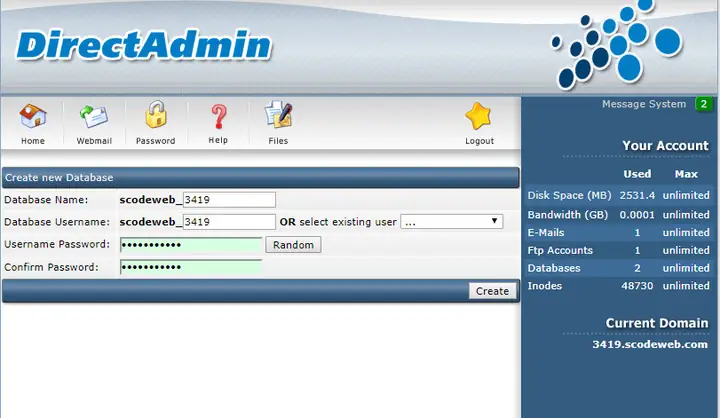720x418 pixels.
Task: Select the Bandwidth (GB) row label
Action: [568, 215]
